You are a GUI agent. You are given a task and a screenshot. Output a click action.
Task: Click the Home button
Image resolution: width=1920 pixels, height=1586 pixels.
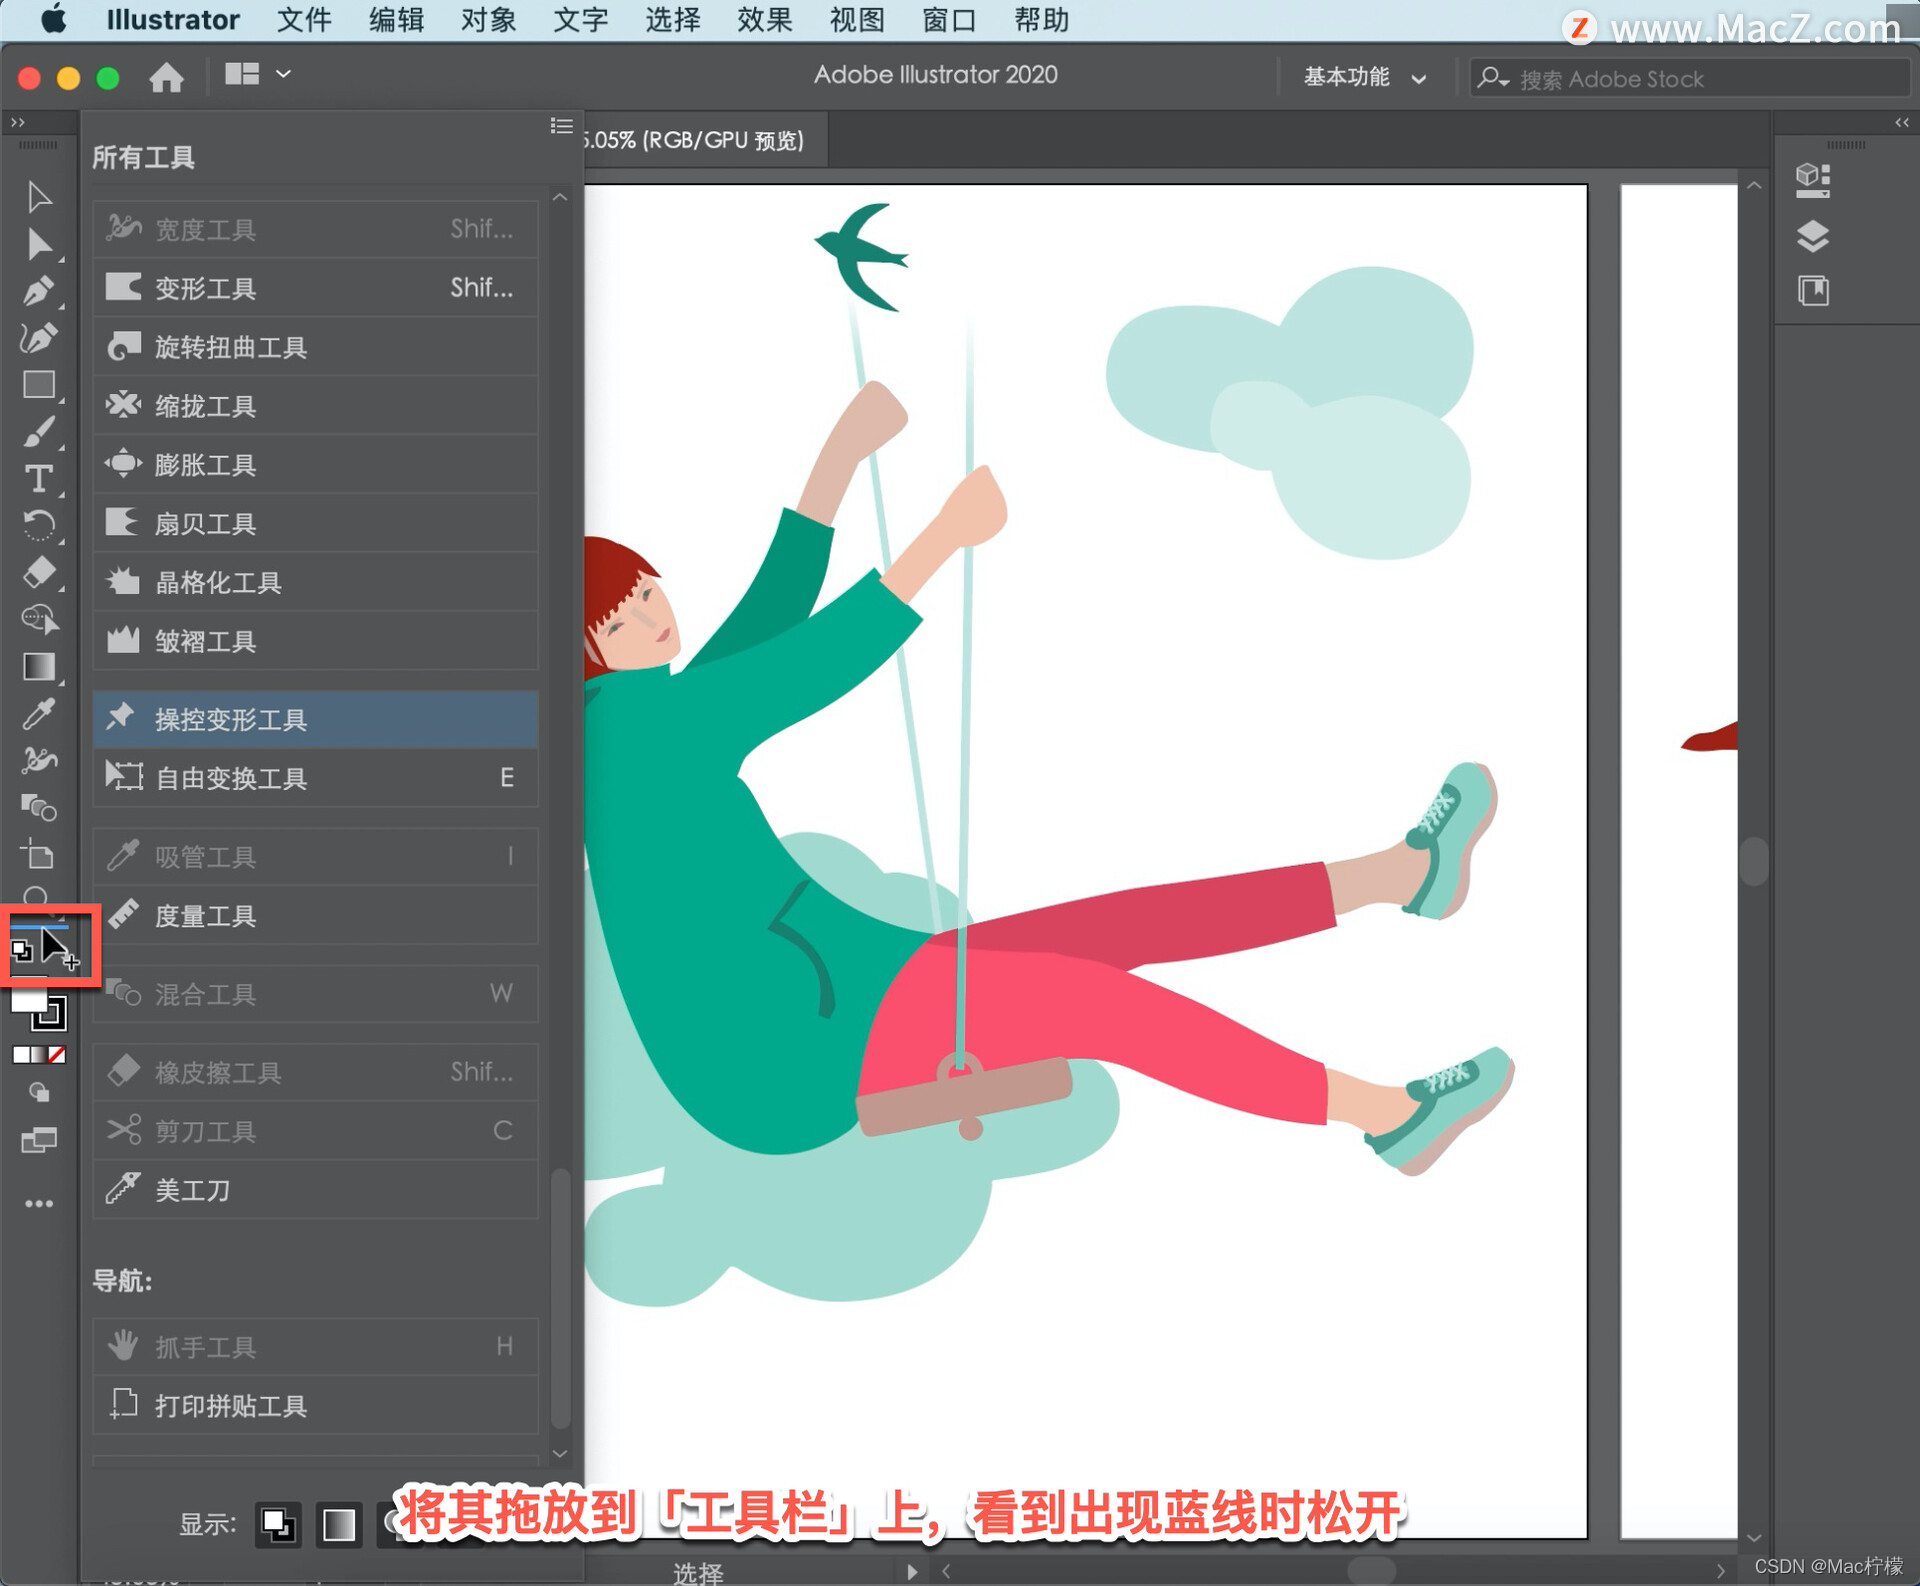tap(166, 77)
